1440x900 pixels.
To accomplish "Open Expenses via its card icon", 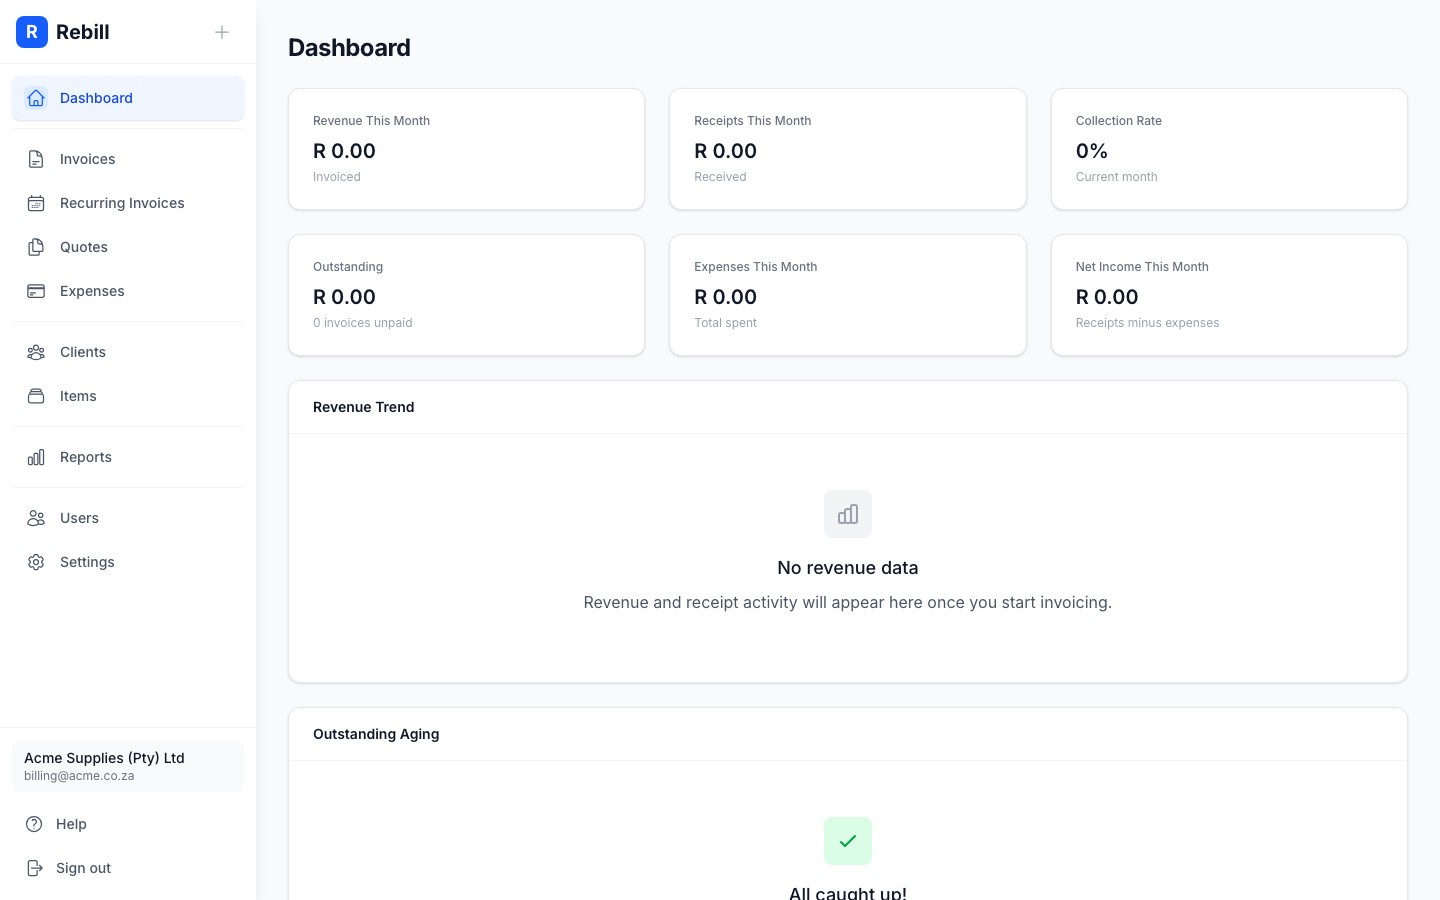I will [x=36, y=291].
